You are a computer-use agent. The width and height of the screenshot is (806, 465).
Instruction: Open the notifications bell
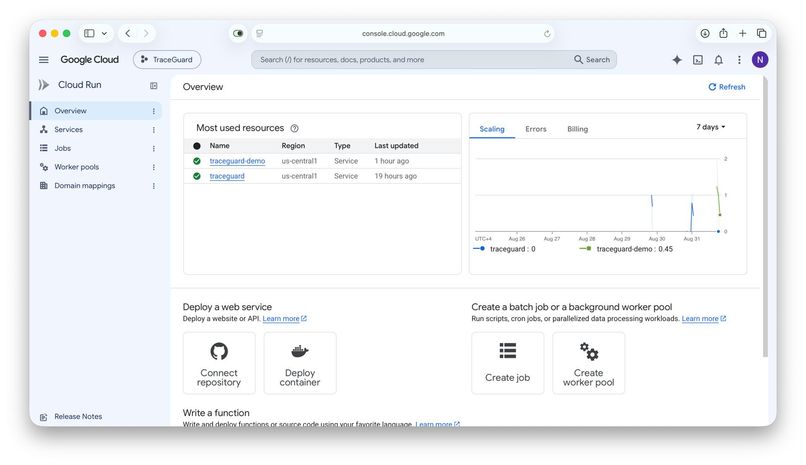(x=719, y=60)
